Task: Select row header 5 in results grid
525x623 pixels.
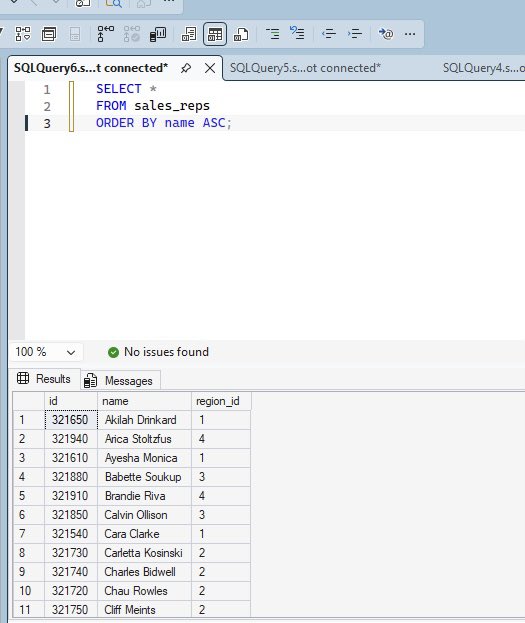Action: coord(29,496)
